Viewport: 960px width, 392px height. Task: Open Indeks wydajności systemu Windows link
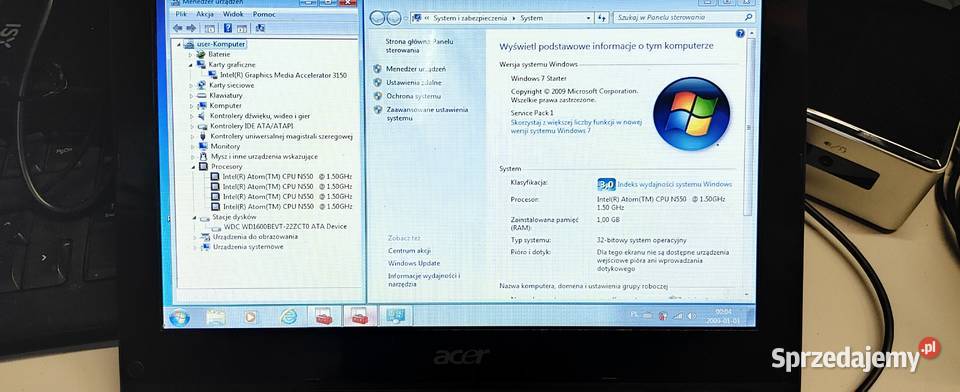click(x=674, y=184)
